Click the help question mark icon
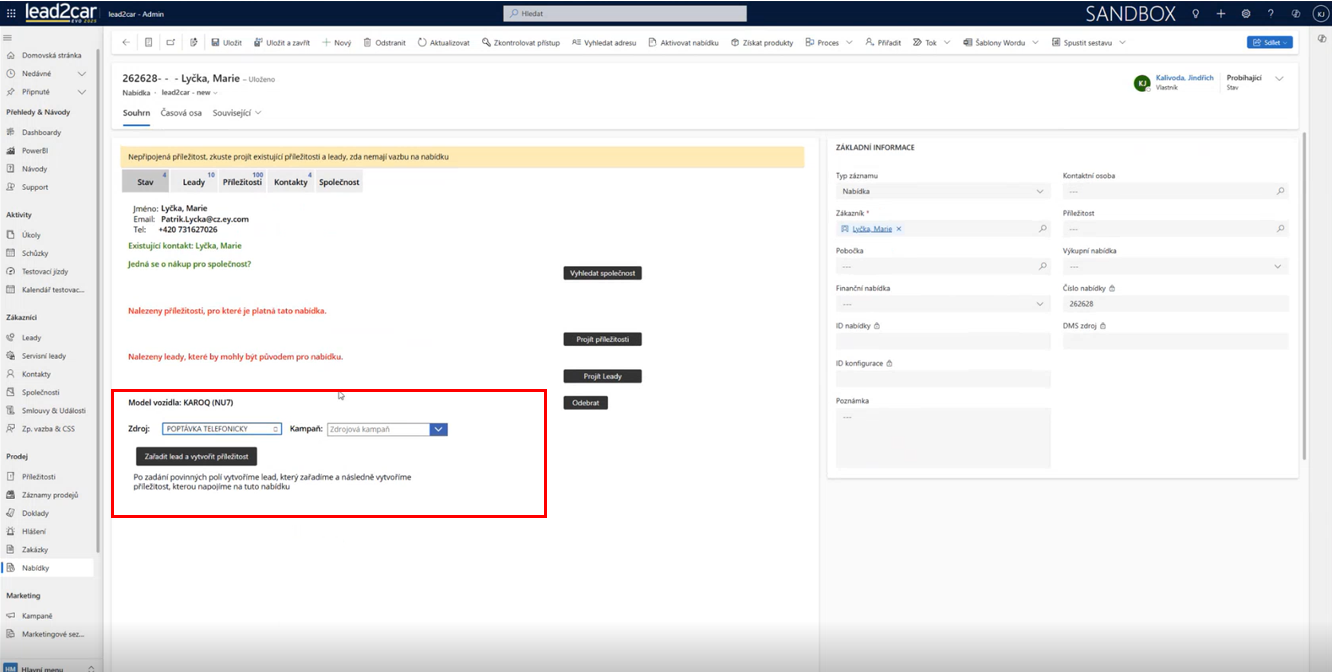This screenshot has width=1332, height=672. pos(1271,14)
